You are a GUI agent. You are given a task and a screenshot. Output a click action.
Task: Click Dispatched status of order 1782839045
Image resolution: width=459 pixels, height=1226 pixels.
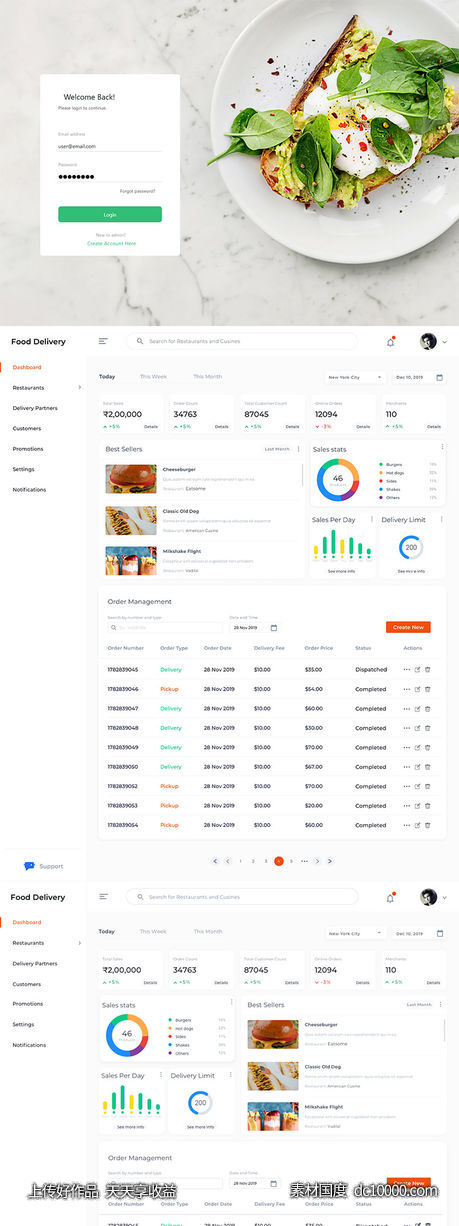(371, 670)
